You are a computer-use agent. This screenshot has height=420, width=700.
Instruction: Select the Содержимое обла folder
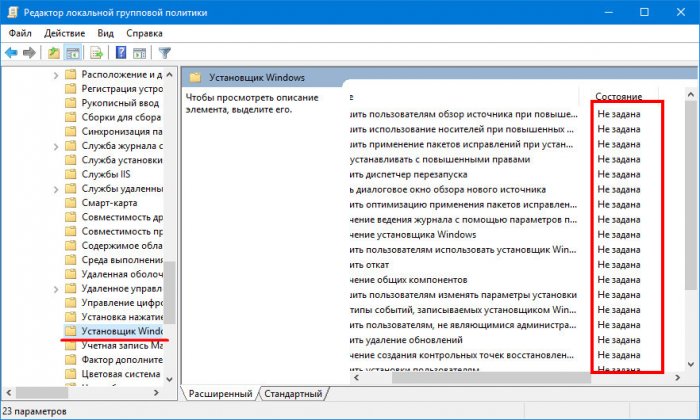pos(114,245)
